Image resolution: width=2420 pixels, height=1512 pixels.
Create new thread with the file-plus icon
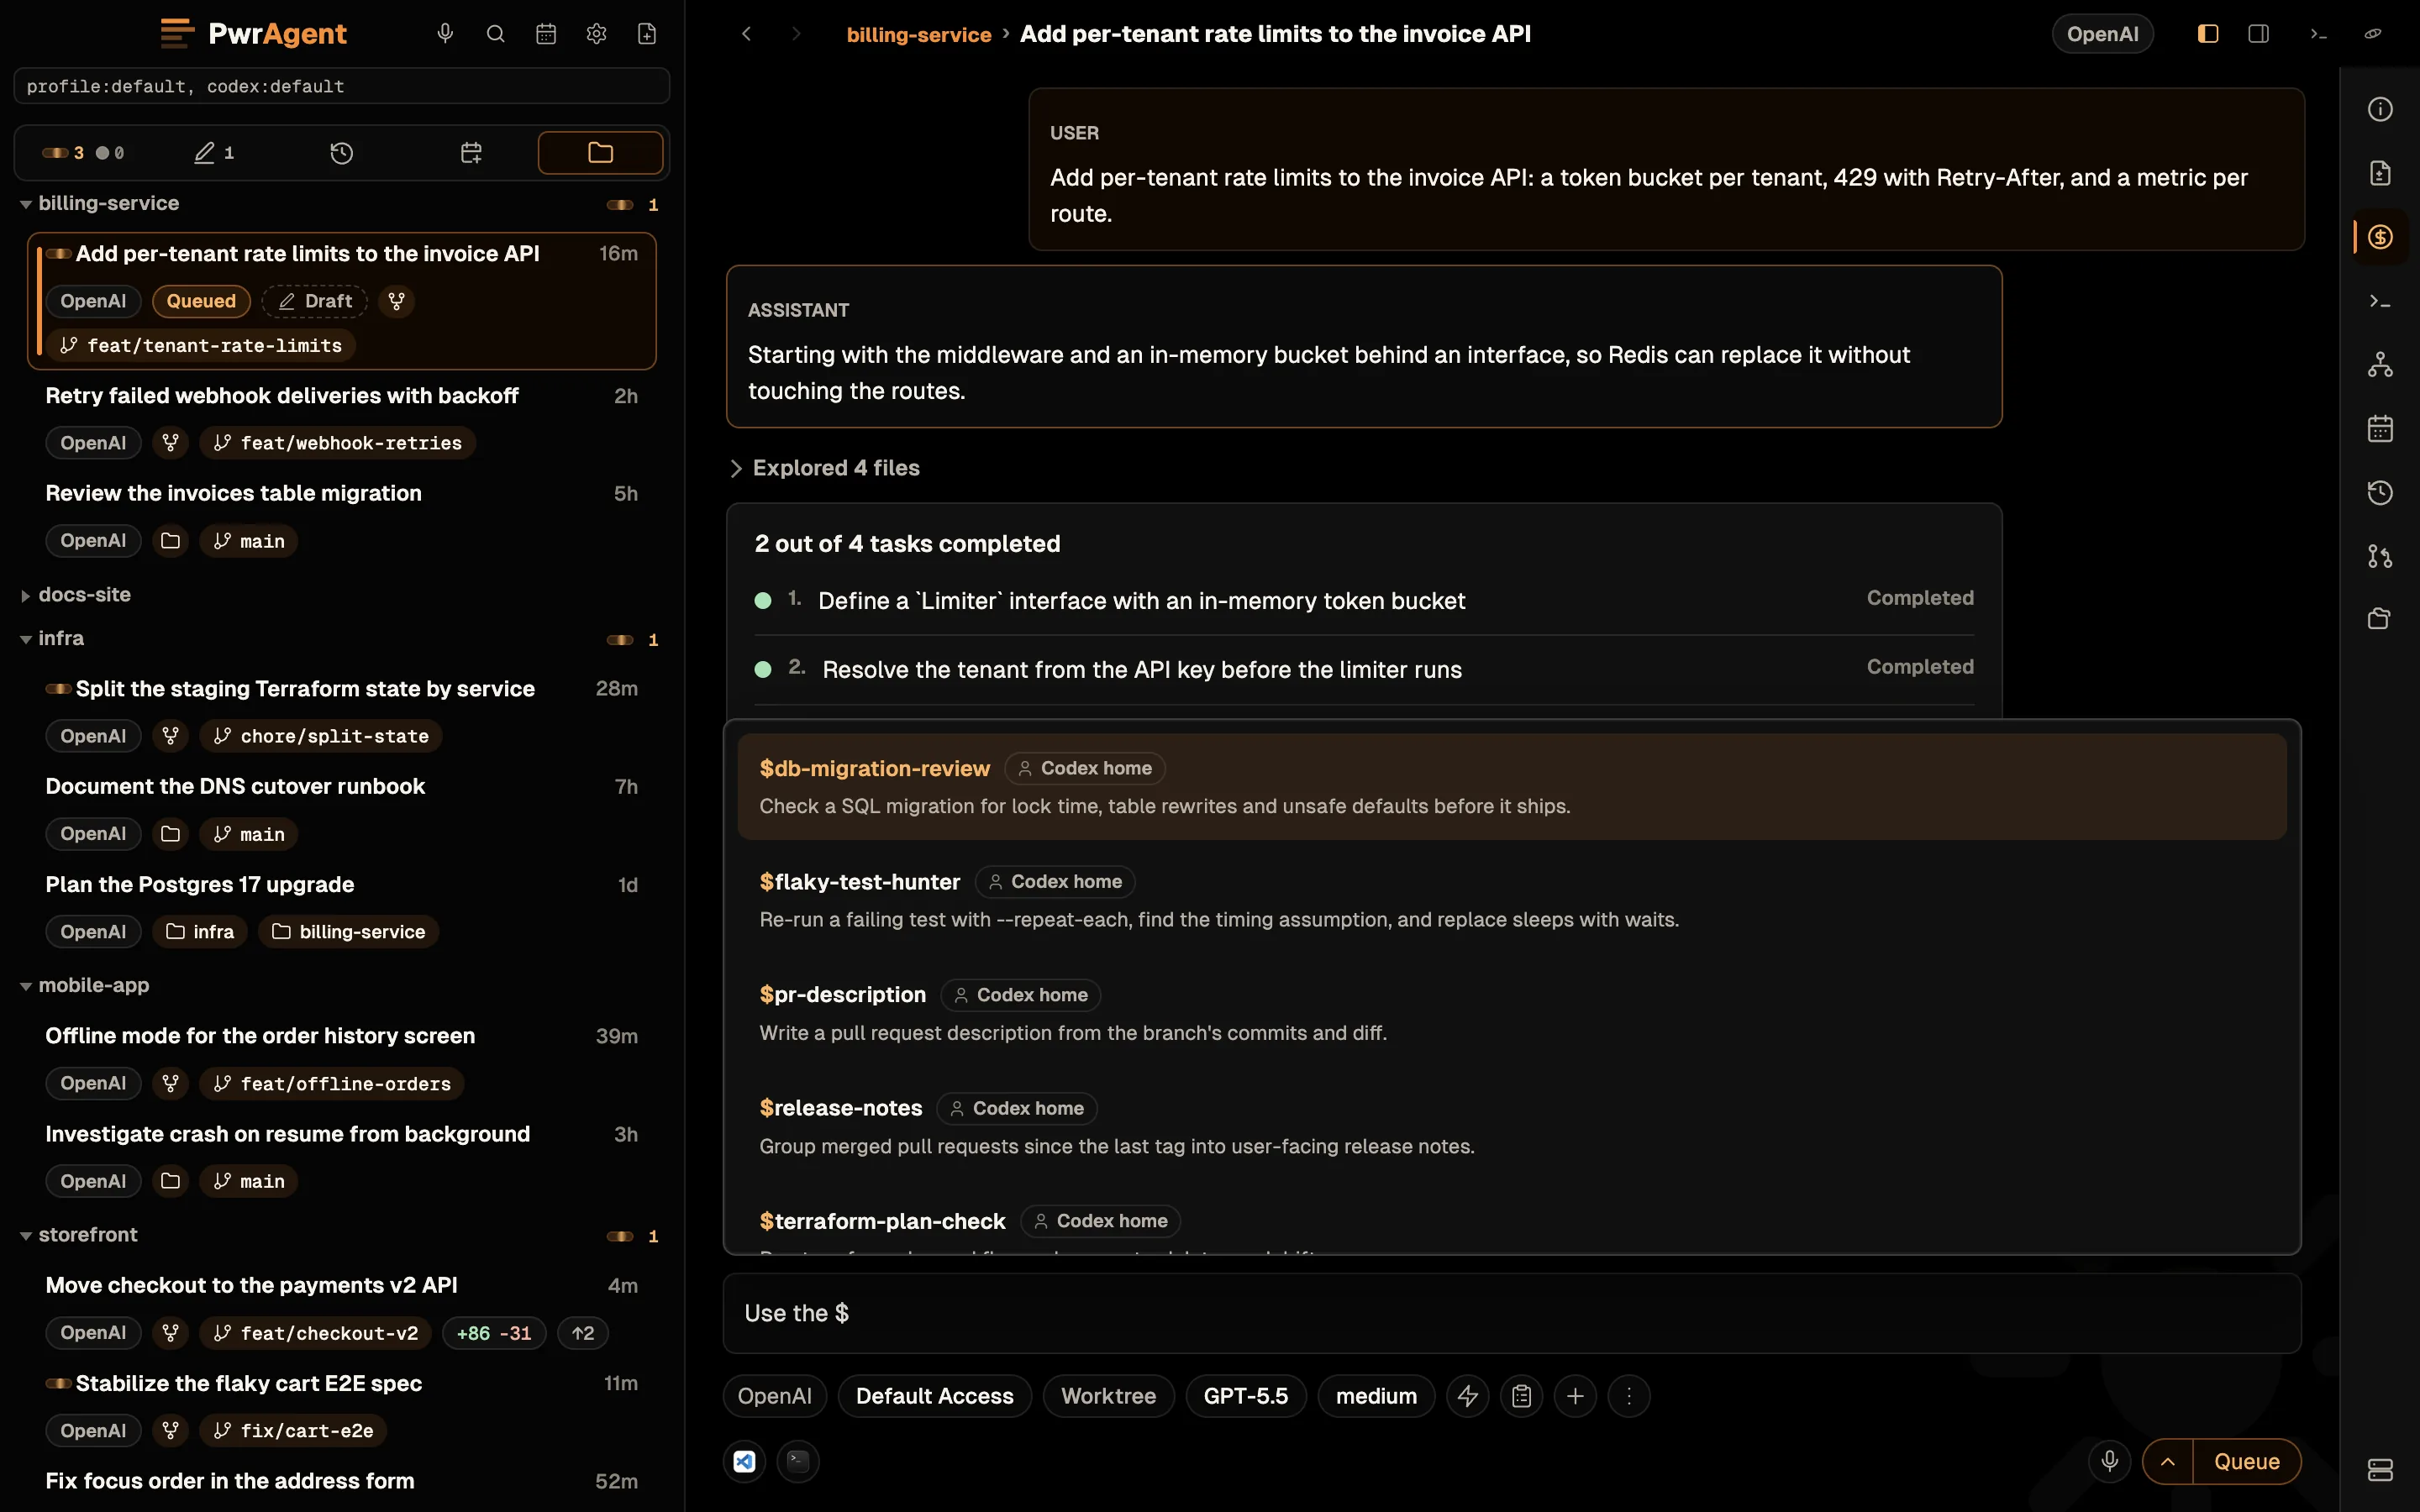click(x=647, y=34)
